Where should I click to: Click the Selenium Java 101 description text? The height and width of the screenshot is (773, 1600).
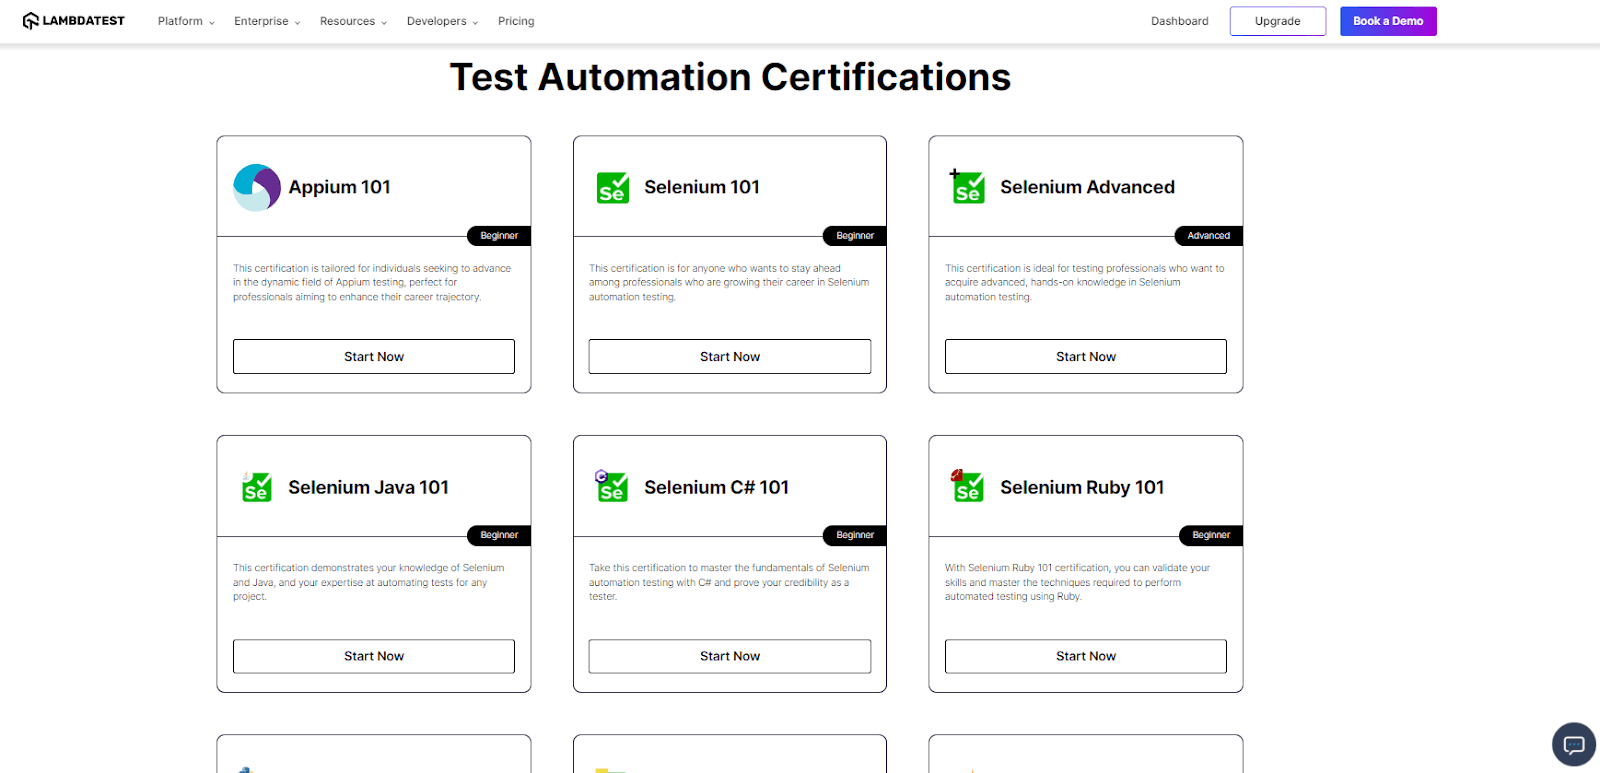[369, 582]
